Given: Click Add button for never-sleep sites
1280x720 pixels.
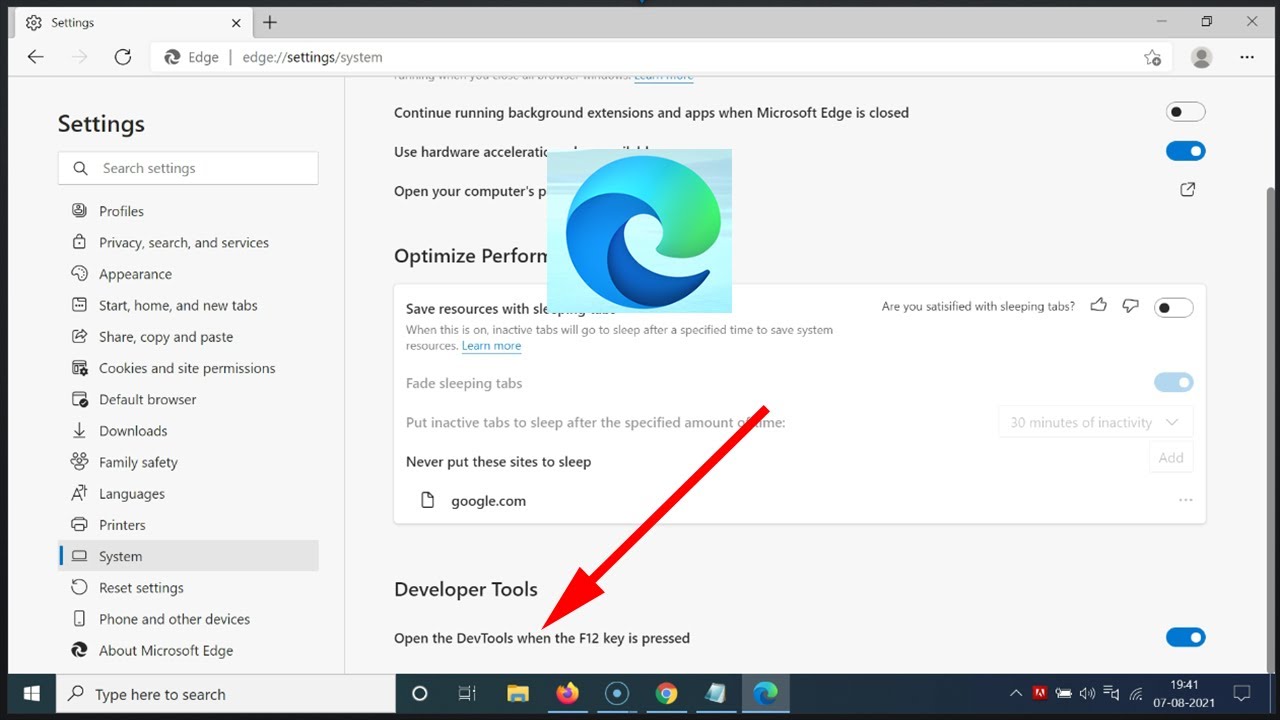Looking at the screenshot, I should (1171, 457).
